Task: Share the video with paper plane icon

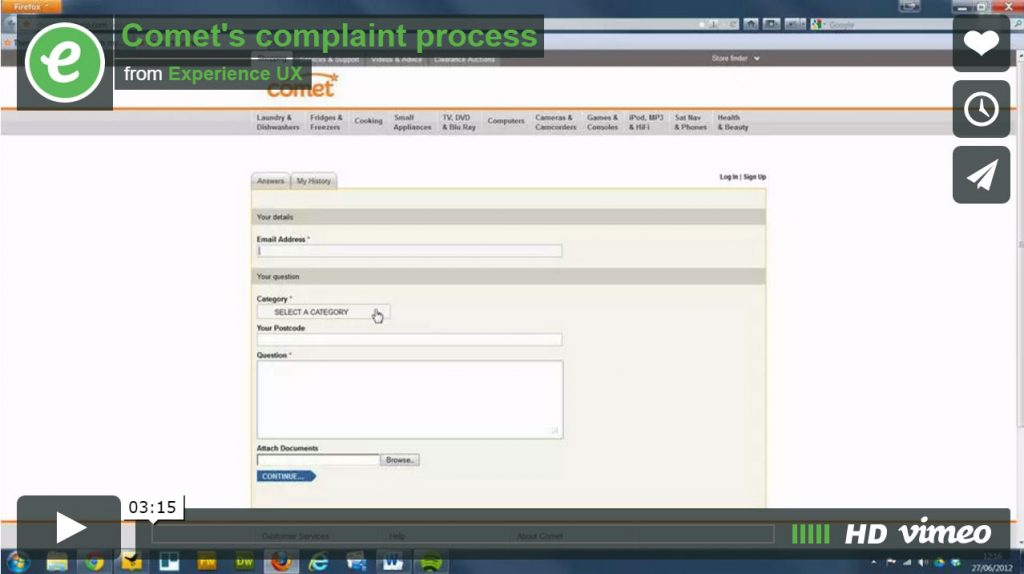Action: pos(981,175)
